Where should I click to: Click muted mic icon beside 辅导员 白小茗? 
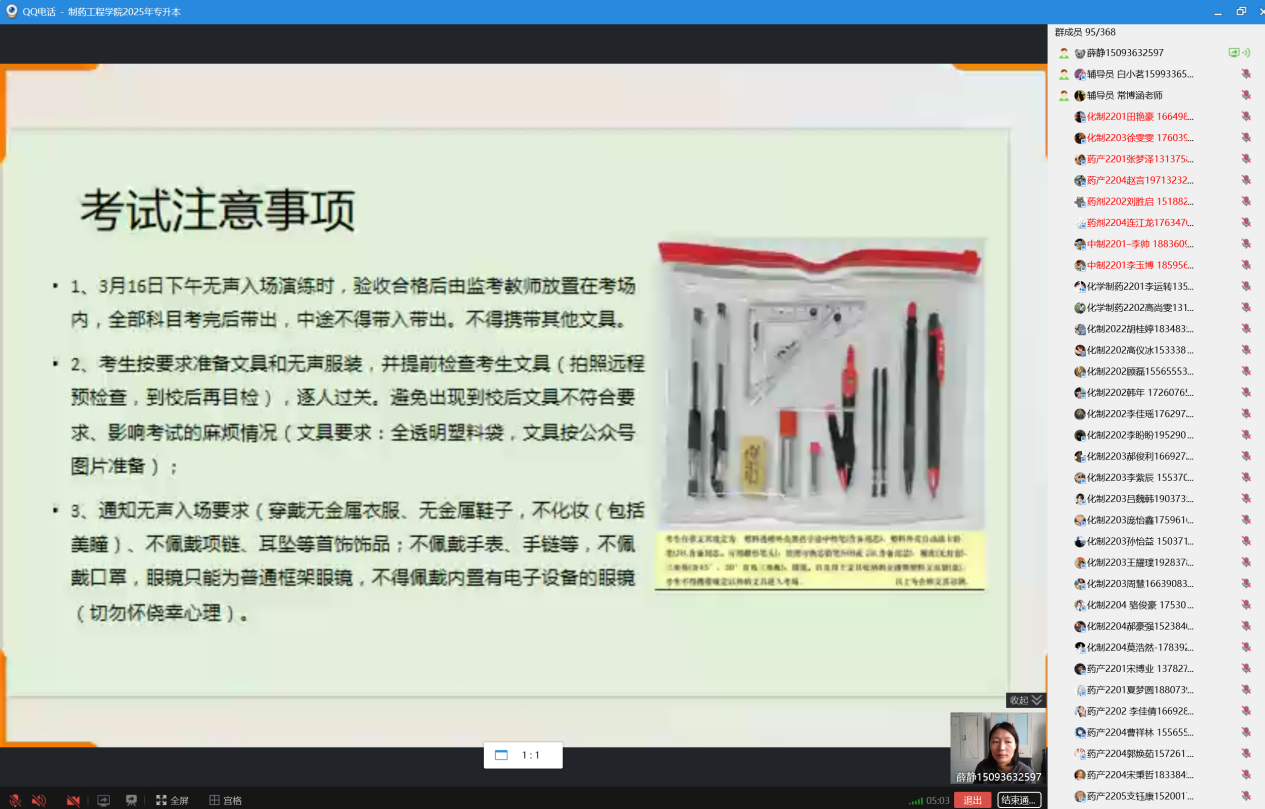tap(1246, 74)
